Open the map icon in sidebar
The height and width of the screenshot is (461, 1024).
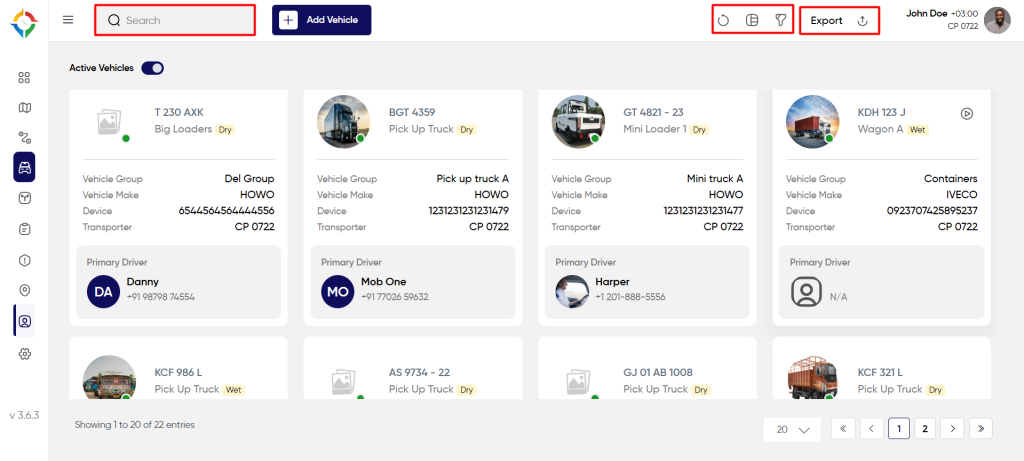24,108
